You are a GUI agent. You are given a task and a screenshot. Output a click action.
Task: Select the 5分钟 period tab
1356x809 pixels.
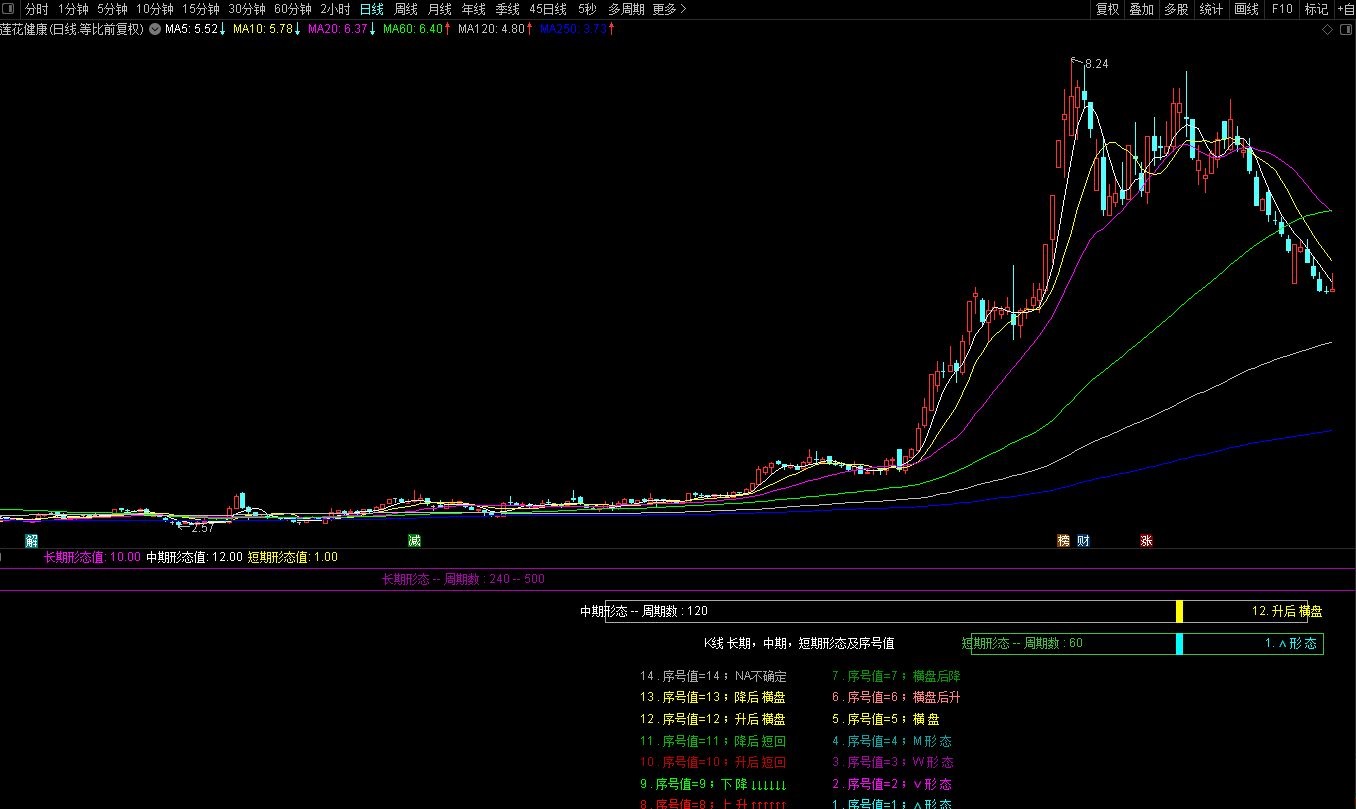pos(112,9)
